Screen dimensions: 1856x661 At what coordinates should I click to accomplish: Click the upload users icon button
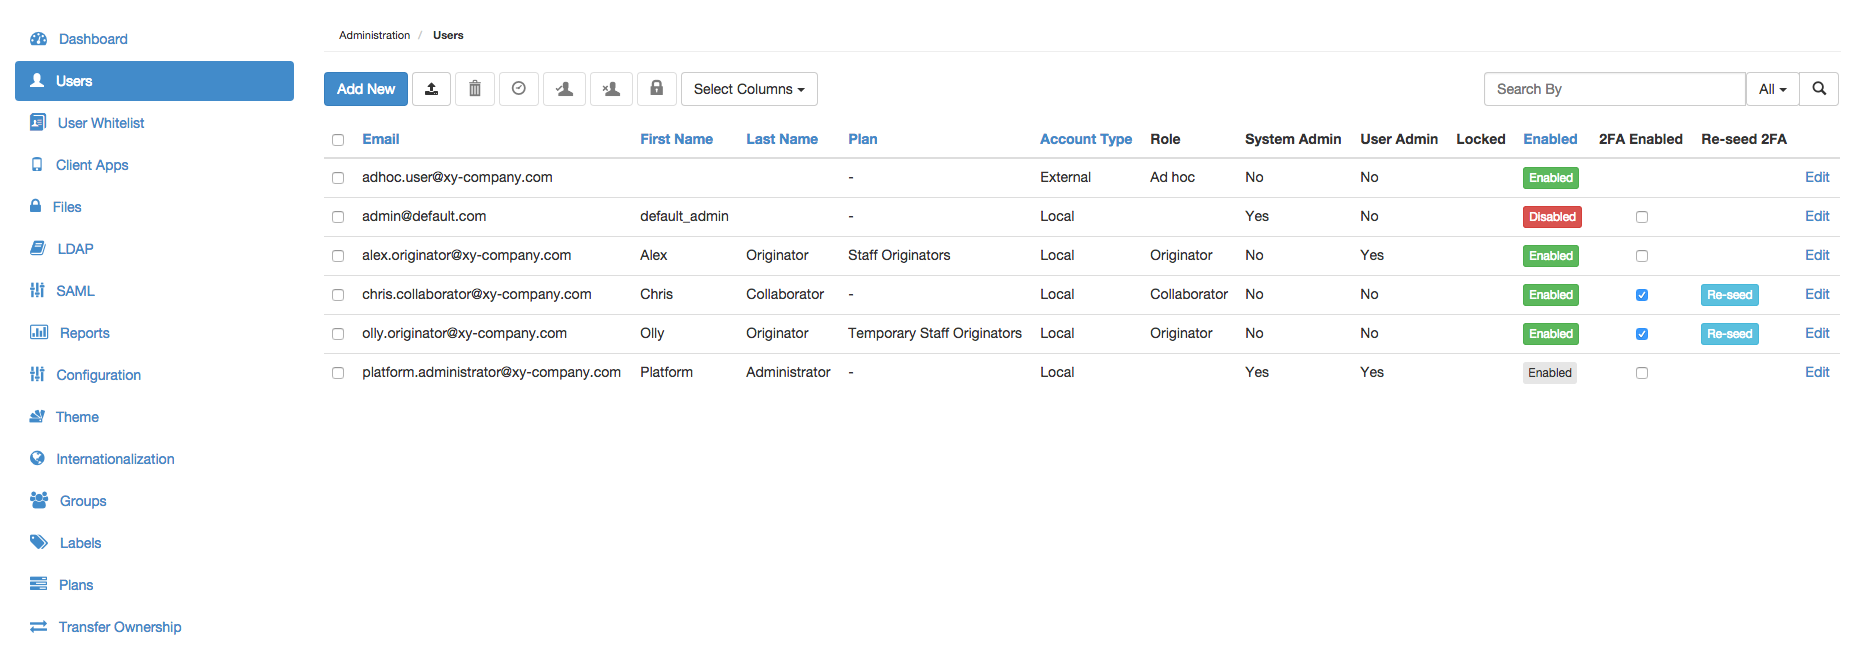pos(431,89)
